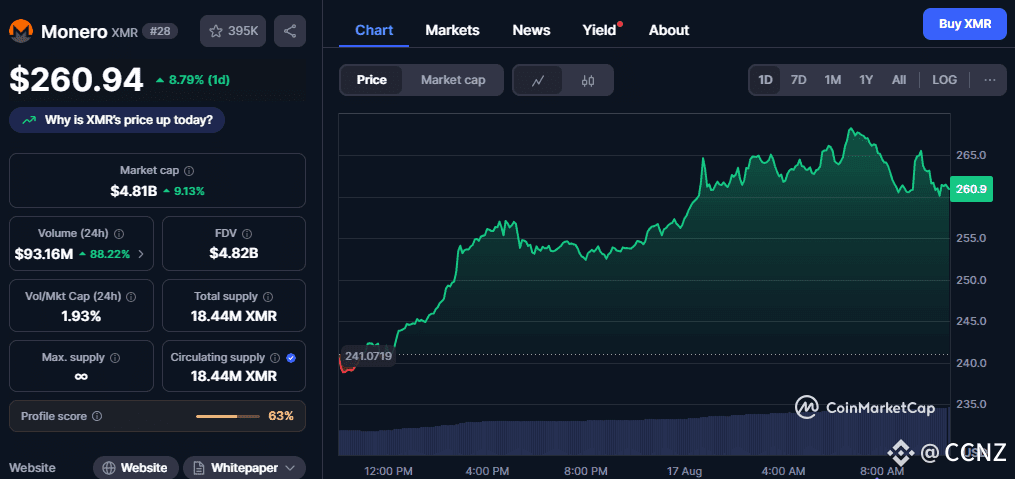Screen dimensions: 1015x479
Task: Open the Chart tab
Action: (x=374, y=30)
